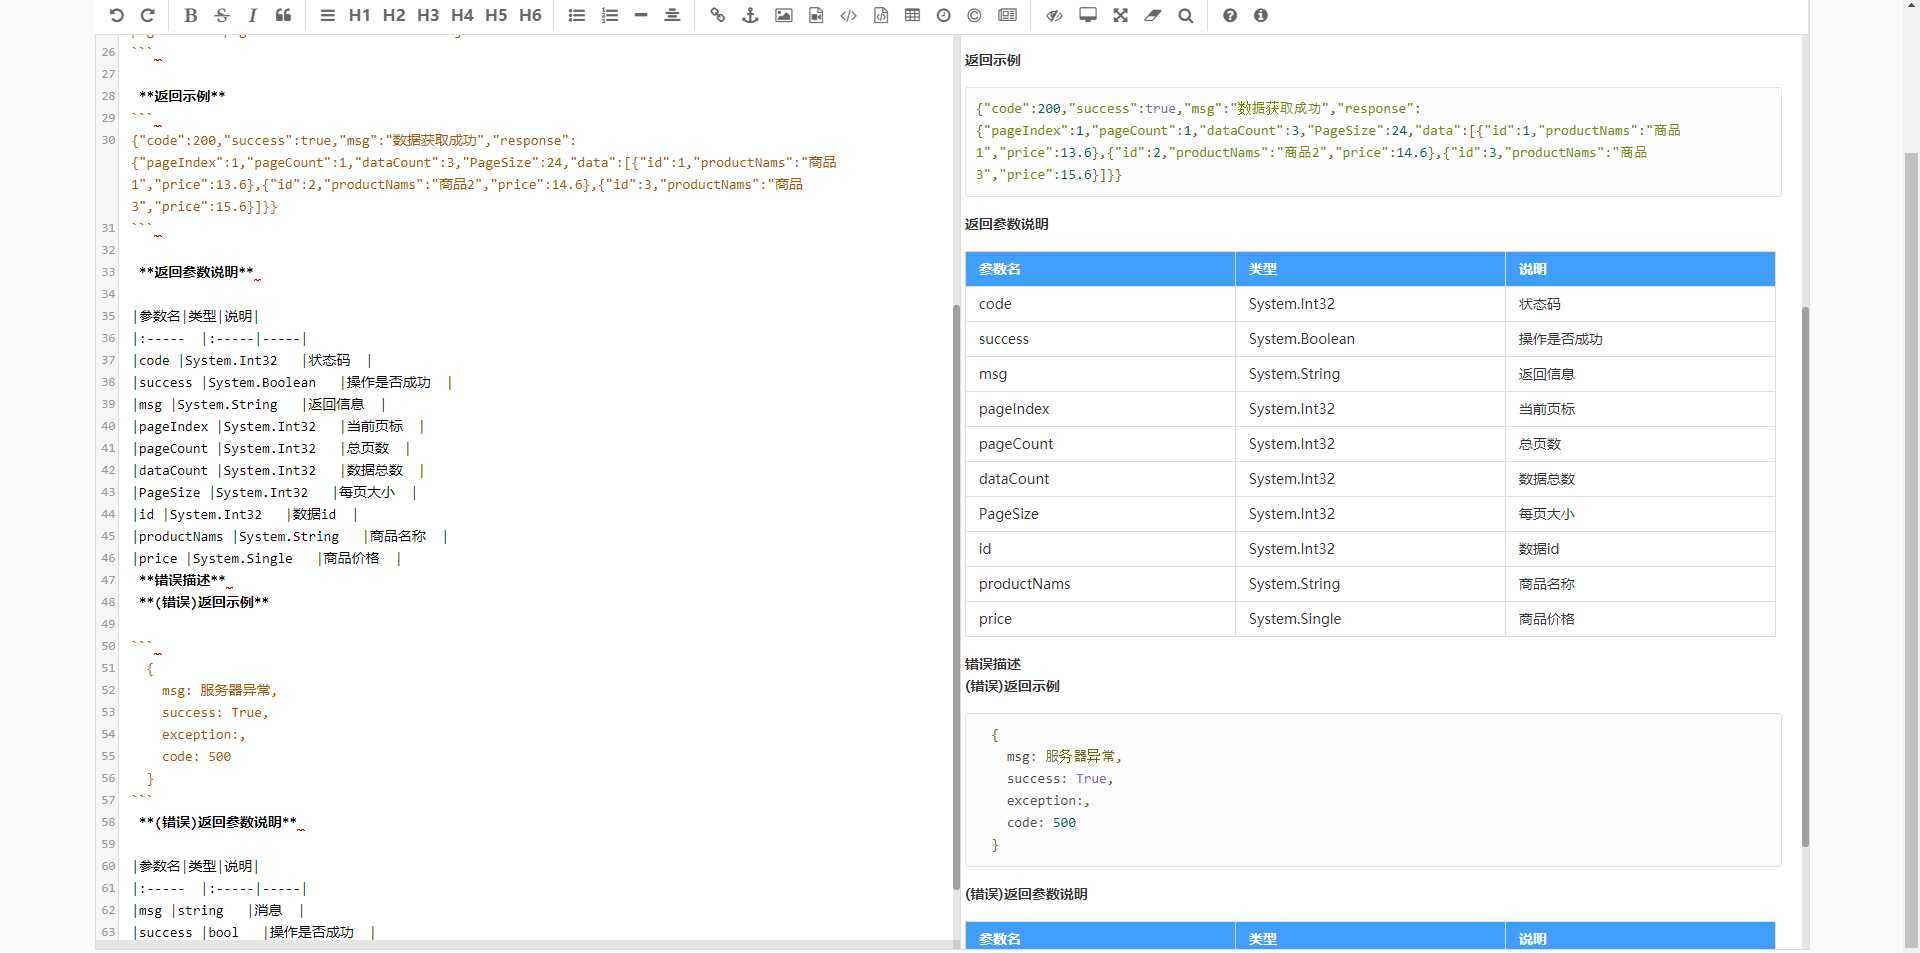This screenshot has height=953, width=1920.
Task: Open the help question mark icon
Action: coord(1230,15)
